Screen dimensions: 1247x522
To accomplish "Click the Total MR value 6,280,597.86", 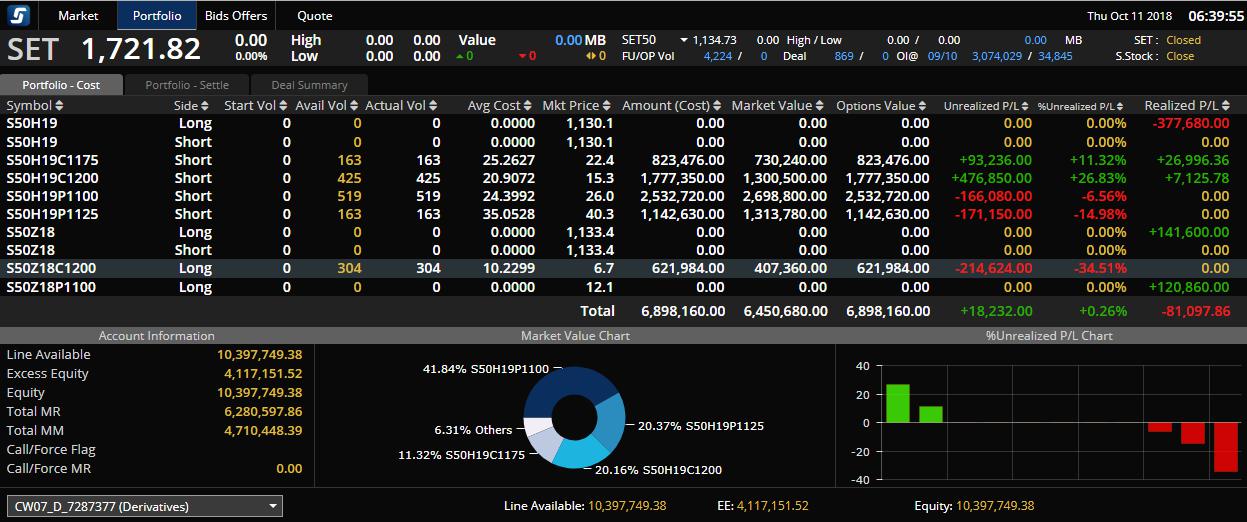I will point(260,411).
